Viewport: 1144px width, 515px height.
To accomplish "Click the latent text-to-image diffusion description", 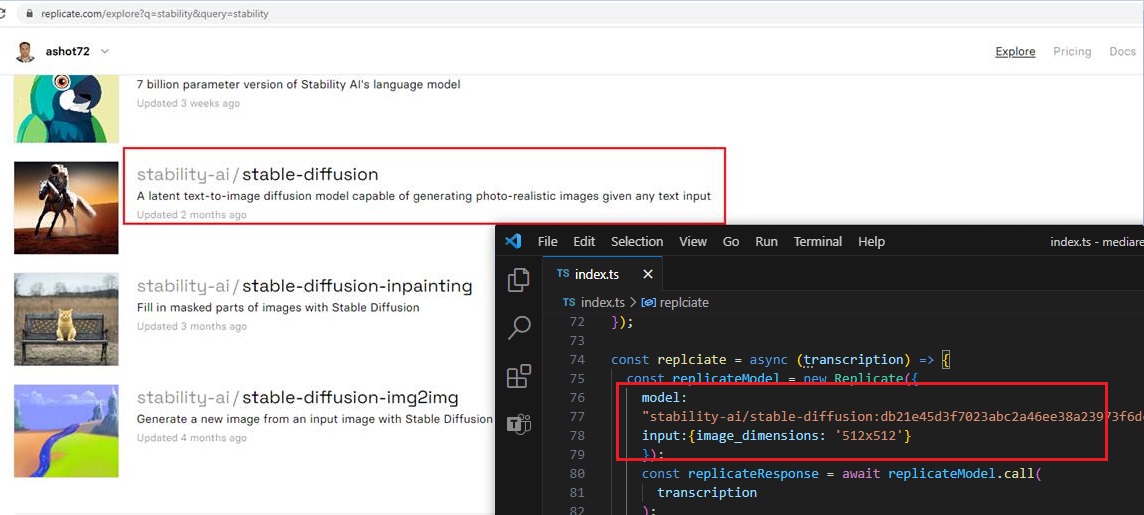I will pos(424,196).
